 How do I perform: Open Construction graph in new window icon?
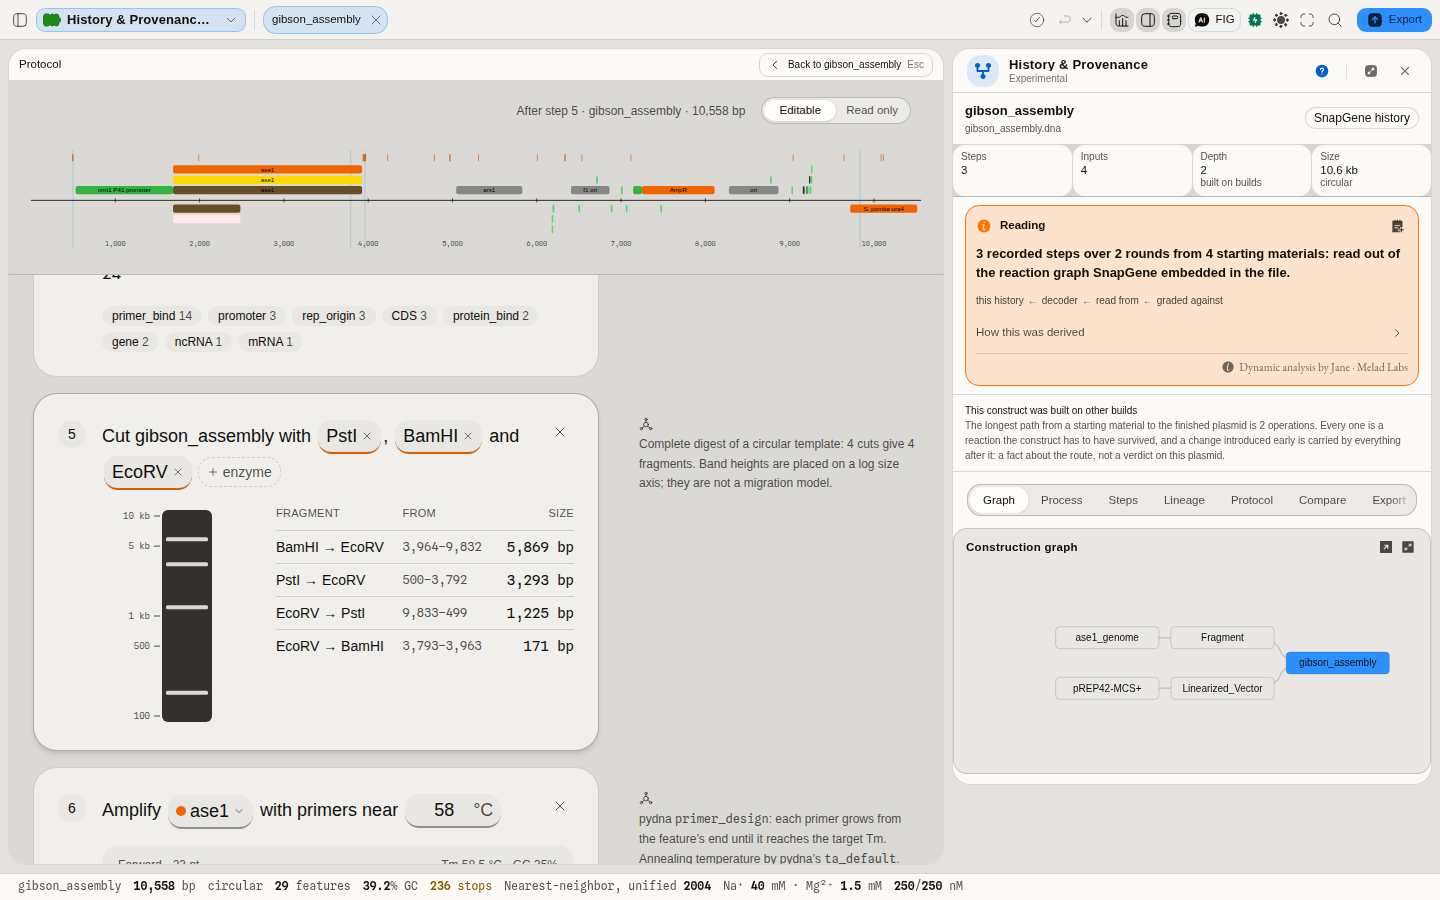pos(1386,547)
